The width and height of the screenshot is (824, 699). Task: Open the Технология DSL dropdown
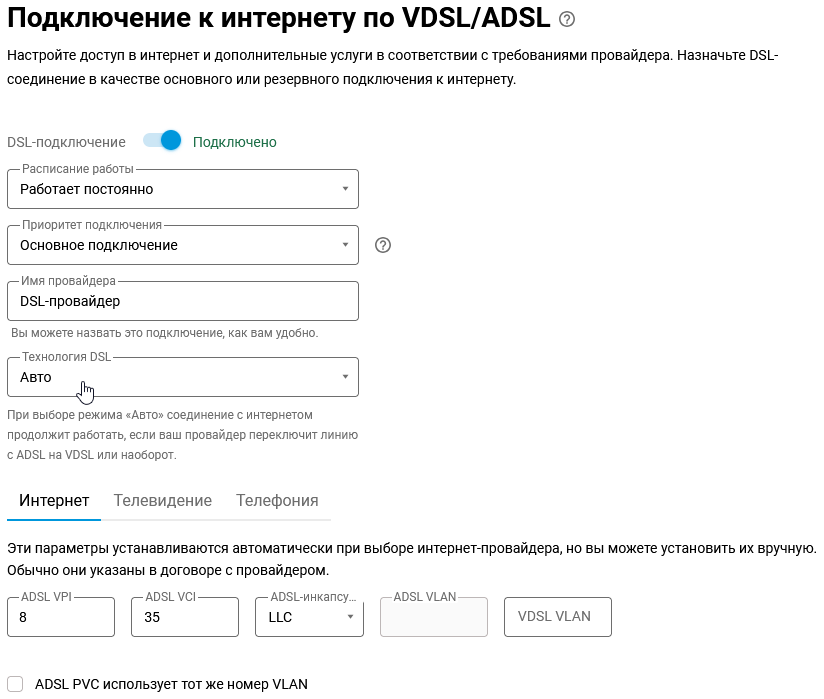(183, 377)
